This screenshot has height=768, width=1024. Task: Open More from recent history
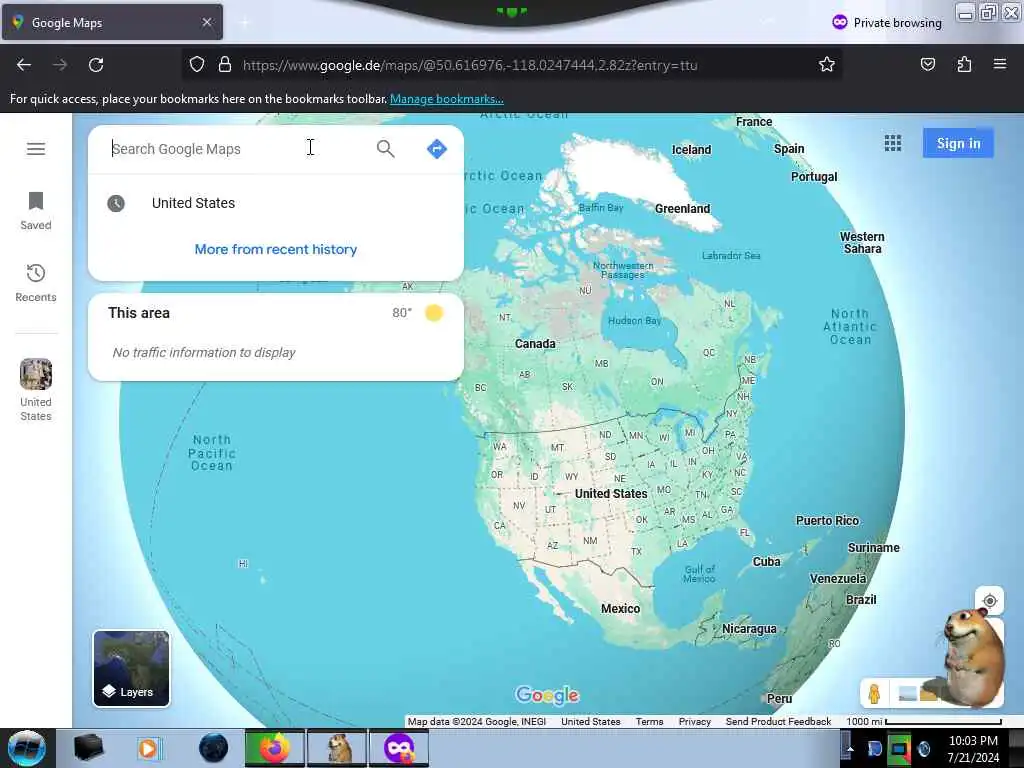276,249
